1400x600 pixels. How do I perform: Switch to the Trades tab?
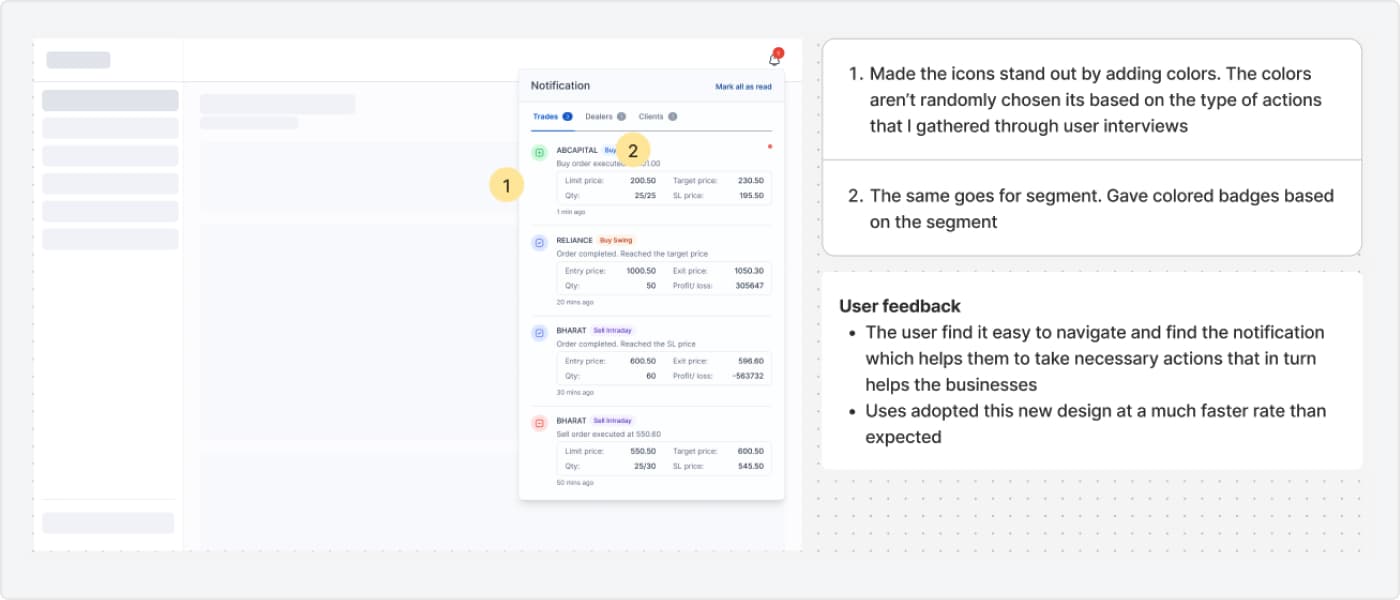point(552,117)
